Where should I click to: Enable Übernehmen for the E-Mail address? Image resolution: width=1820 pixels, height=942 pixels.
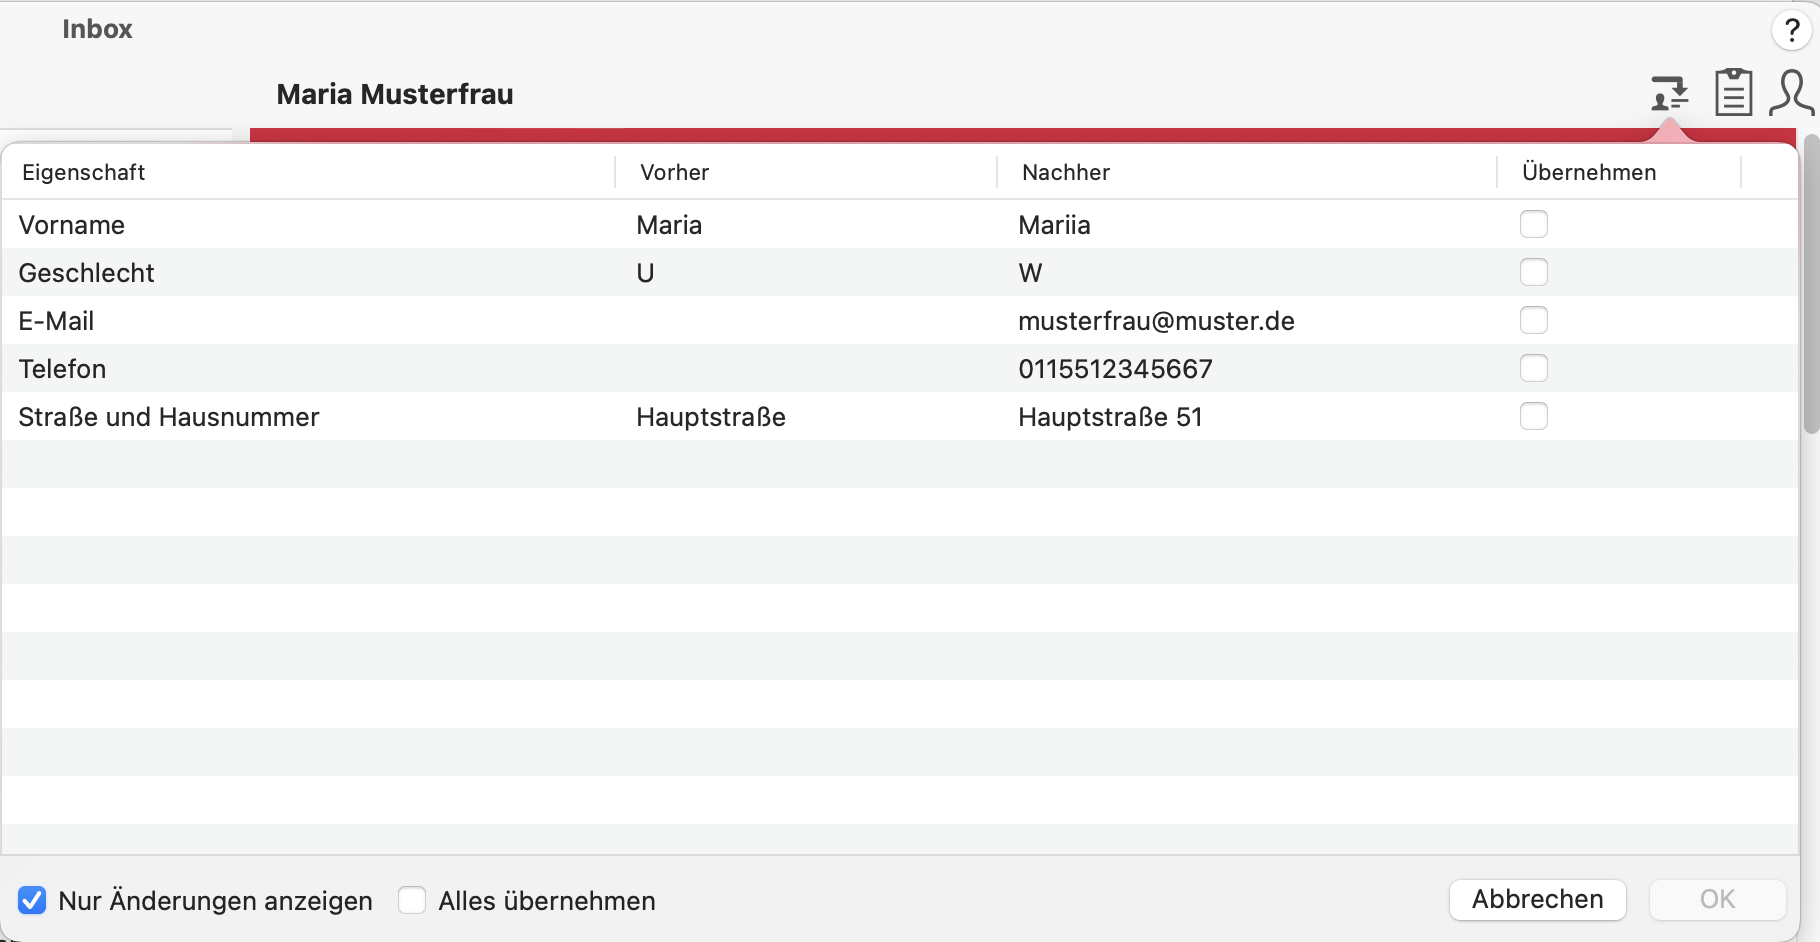[1534, 320]
